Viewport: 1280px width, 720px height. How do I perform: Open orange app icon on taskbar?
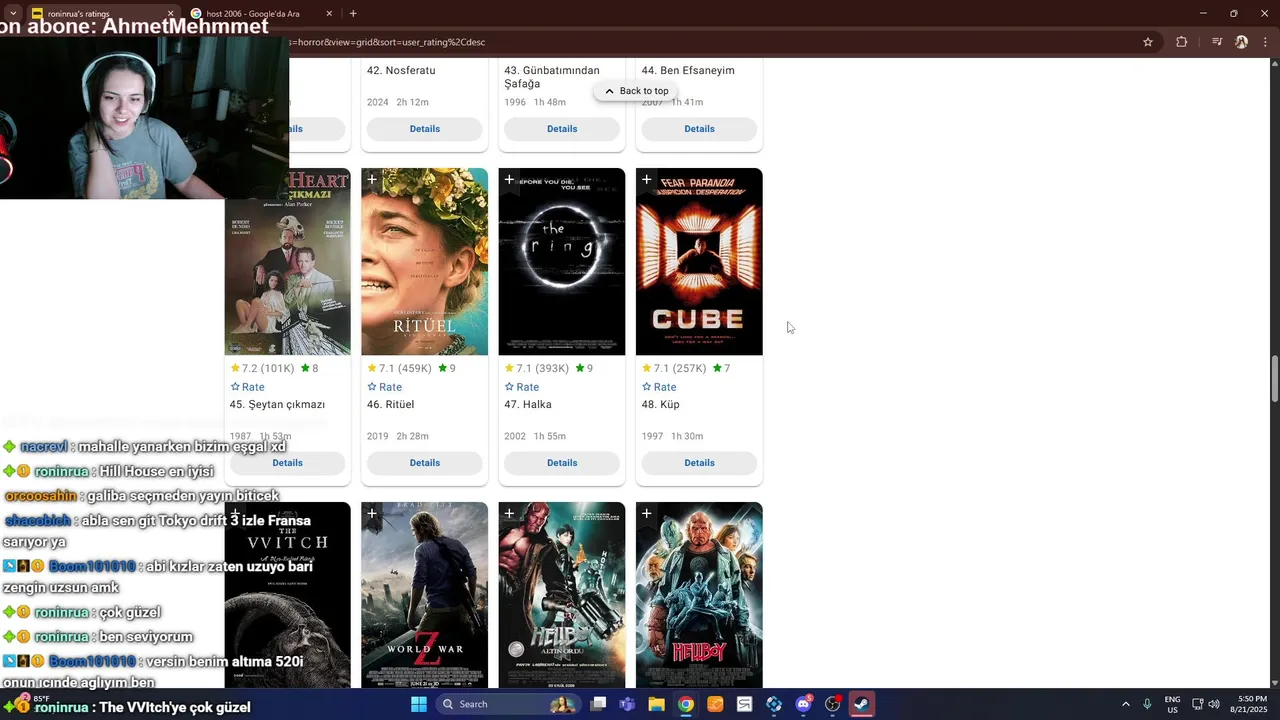[715, 704]
